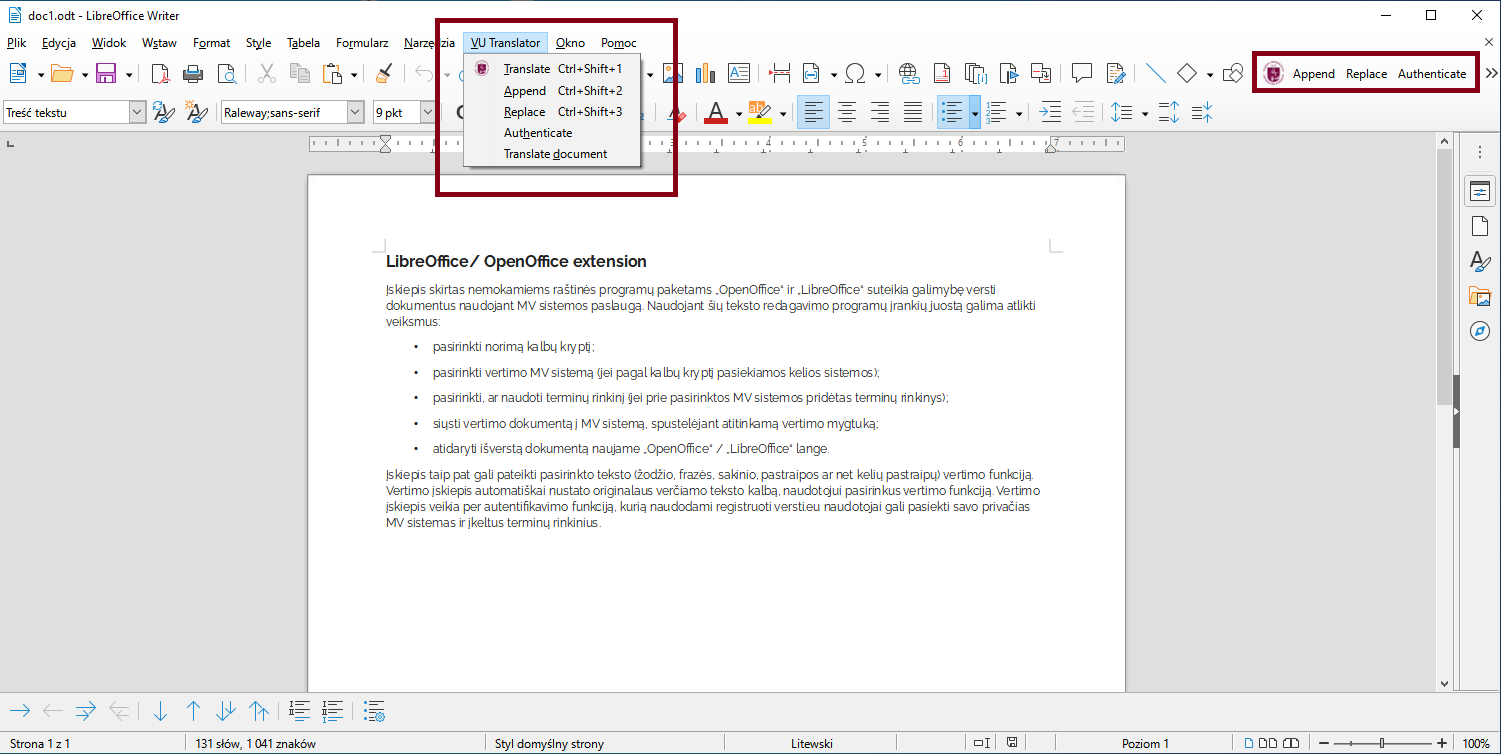Open the Narzędzia menu

(x=429, y=43)
